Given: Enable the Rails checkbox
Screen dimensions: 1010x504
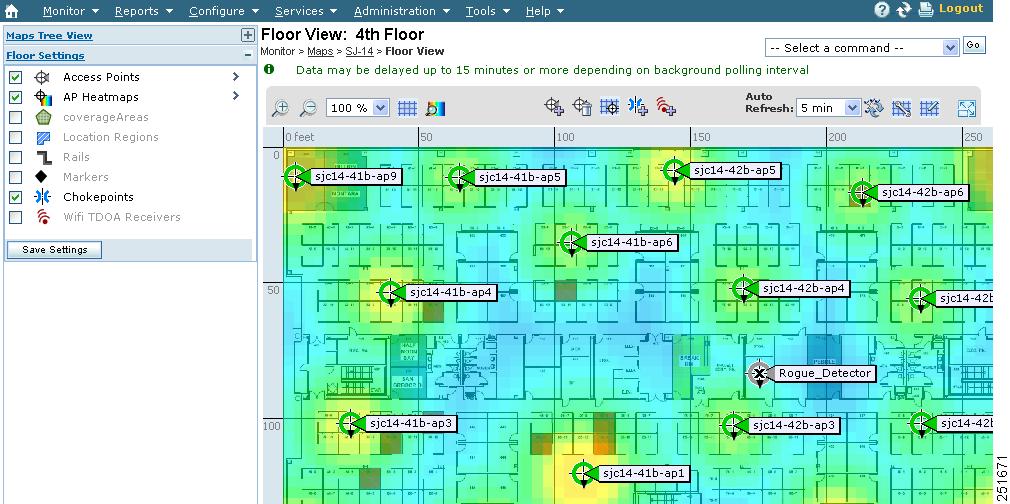Looking at the screenshot, I should pos(16,157).
